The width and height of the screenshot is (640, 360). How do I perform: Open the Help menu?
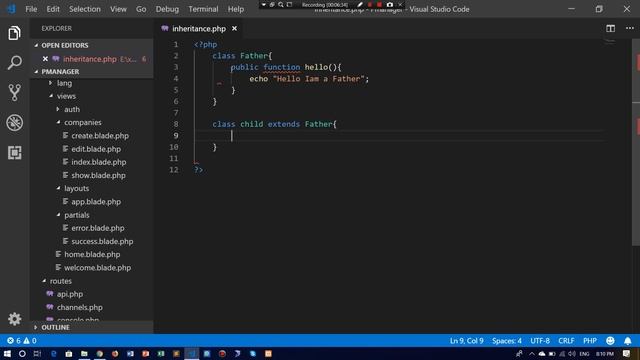[236, 9]
